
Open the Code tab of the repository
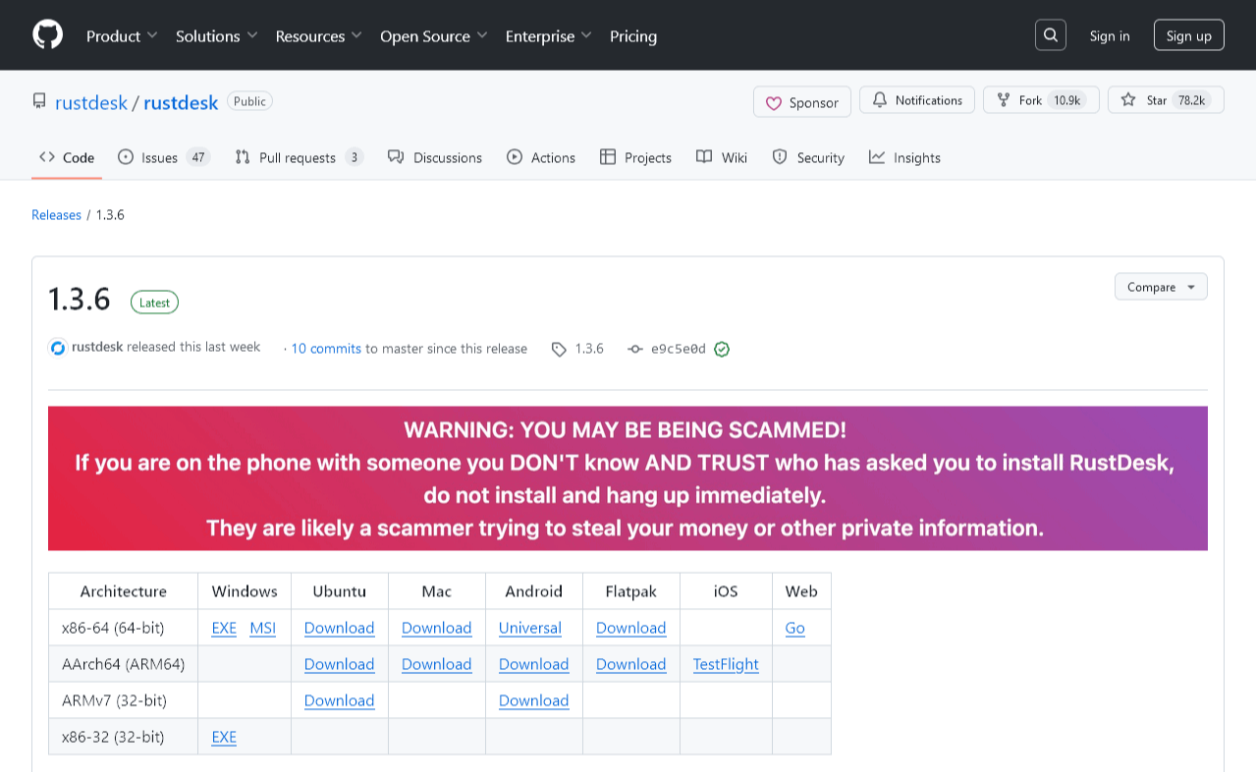[x=65, y=157]
